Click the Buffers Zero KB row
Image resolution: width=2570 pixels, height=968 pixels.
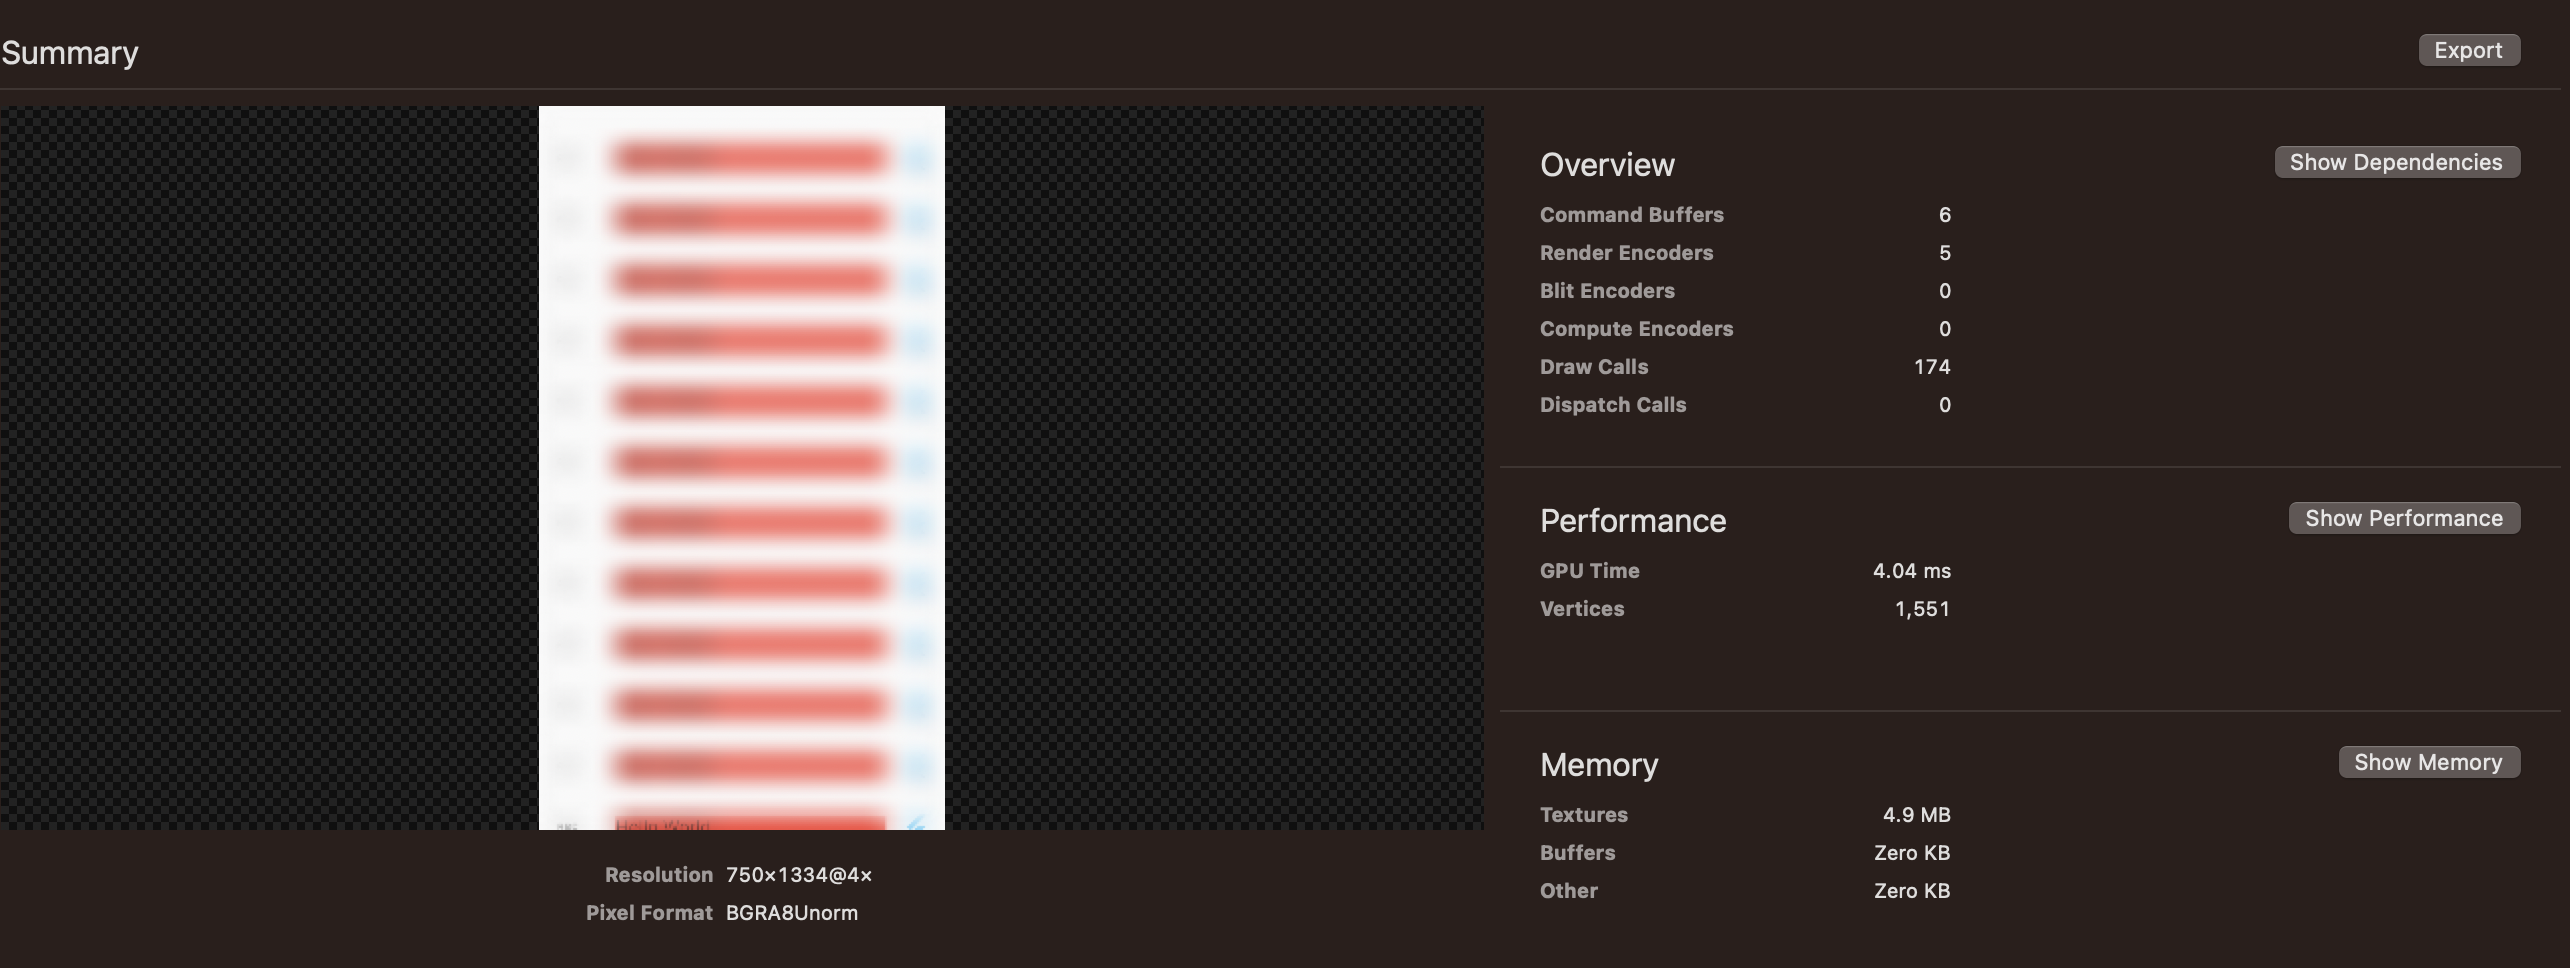[1910, 852]
